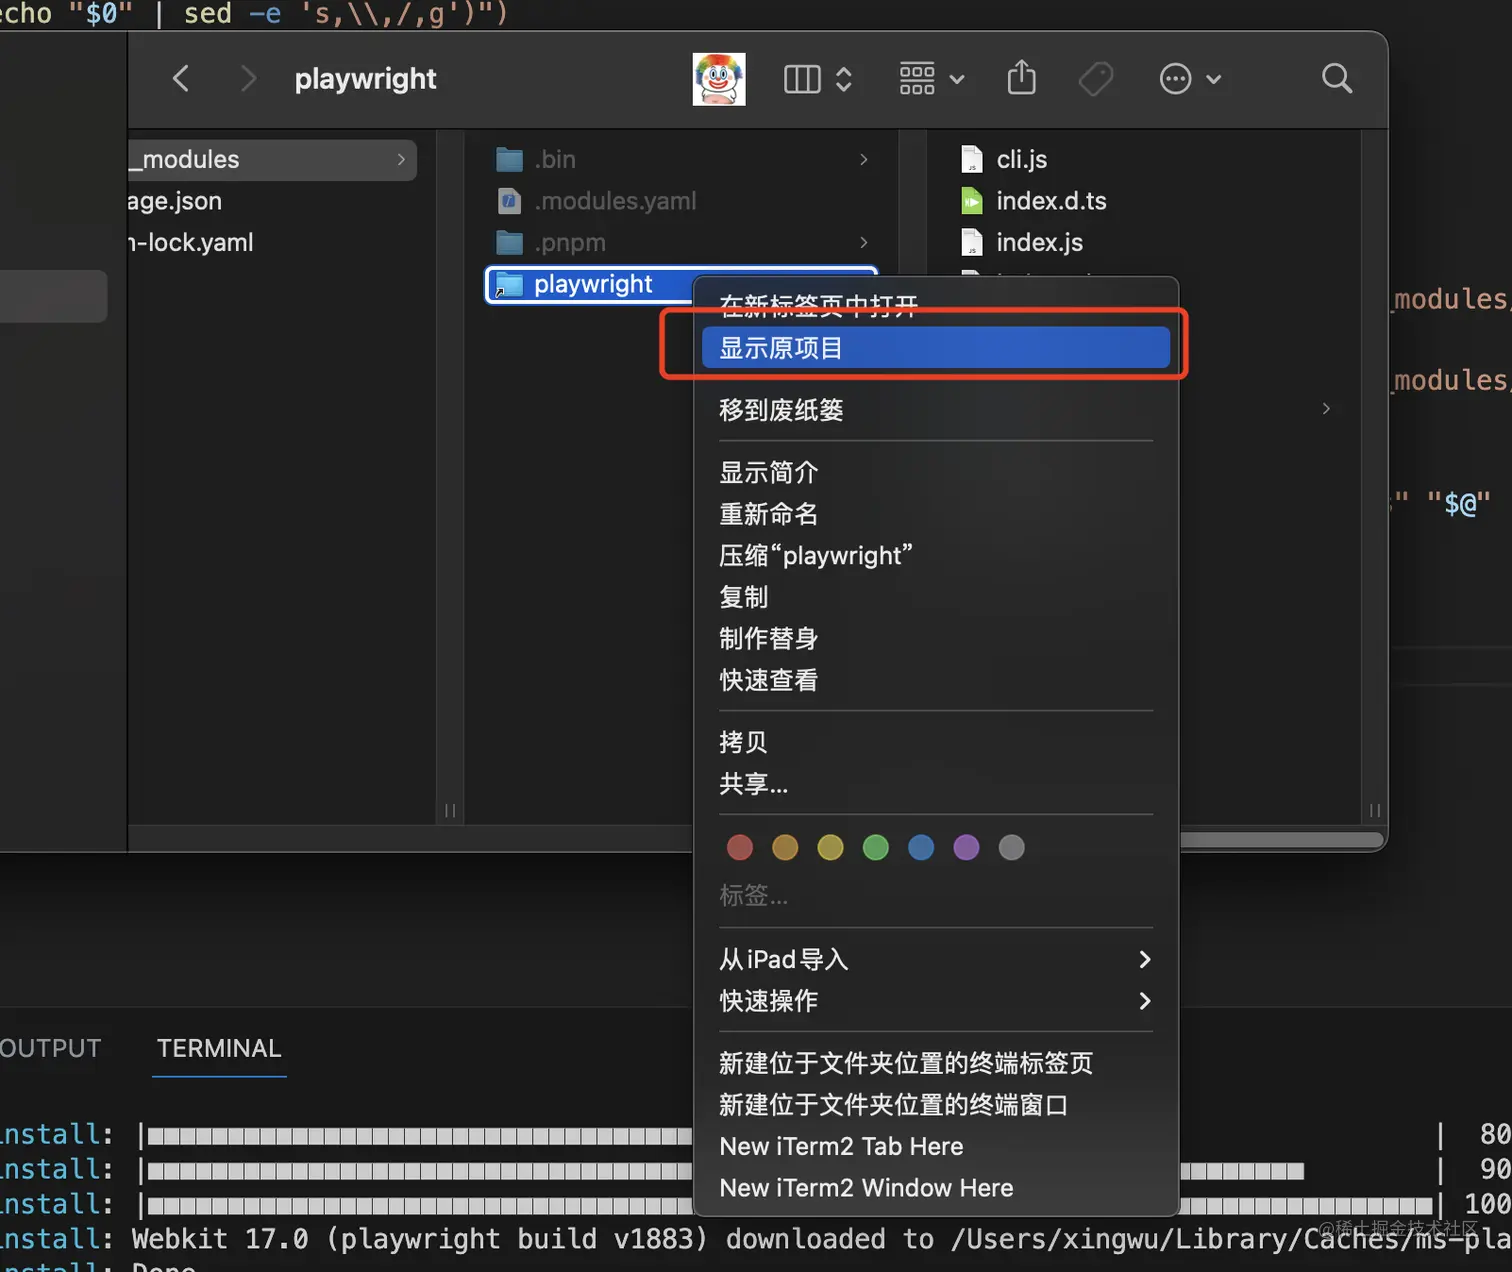
Task: Choose 显示原项目 in context menu
Action: tap(936, 348)
